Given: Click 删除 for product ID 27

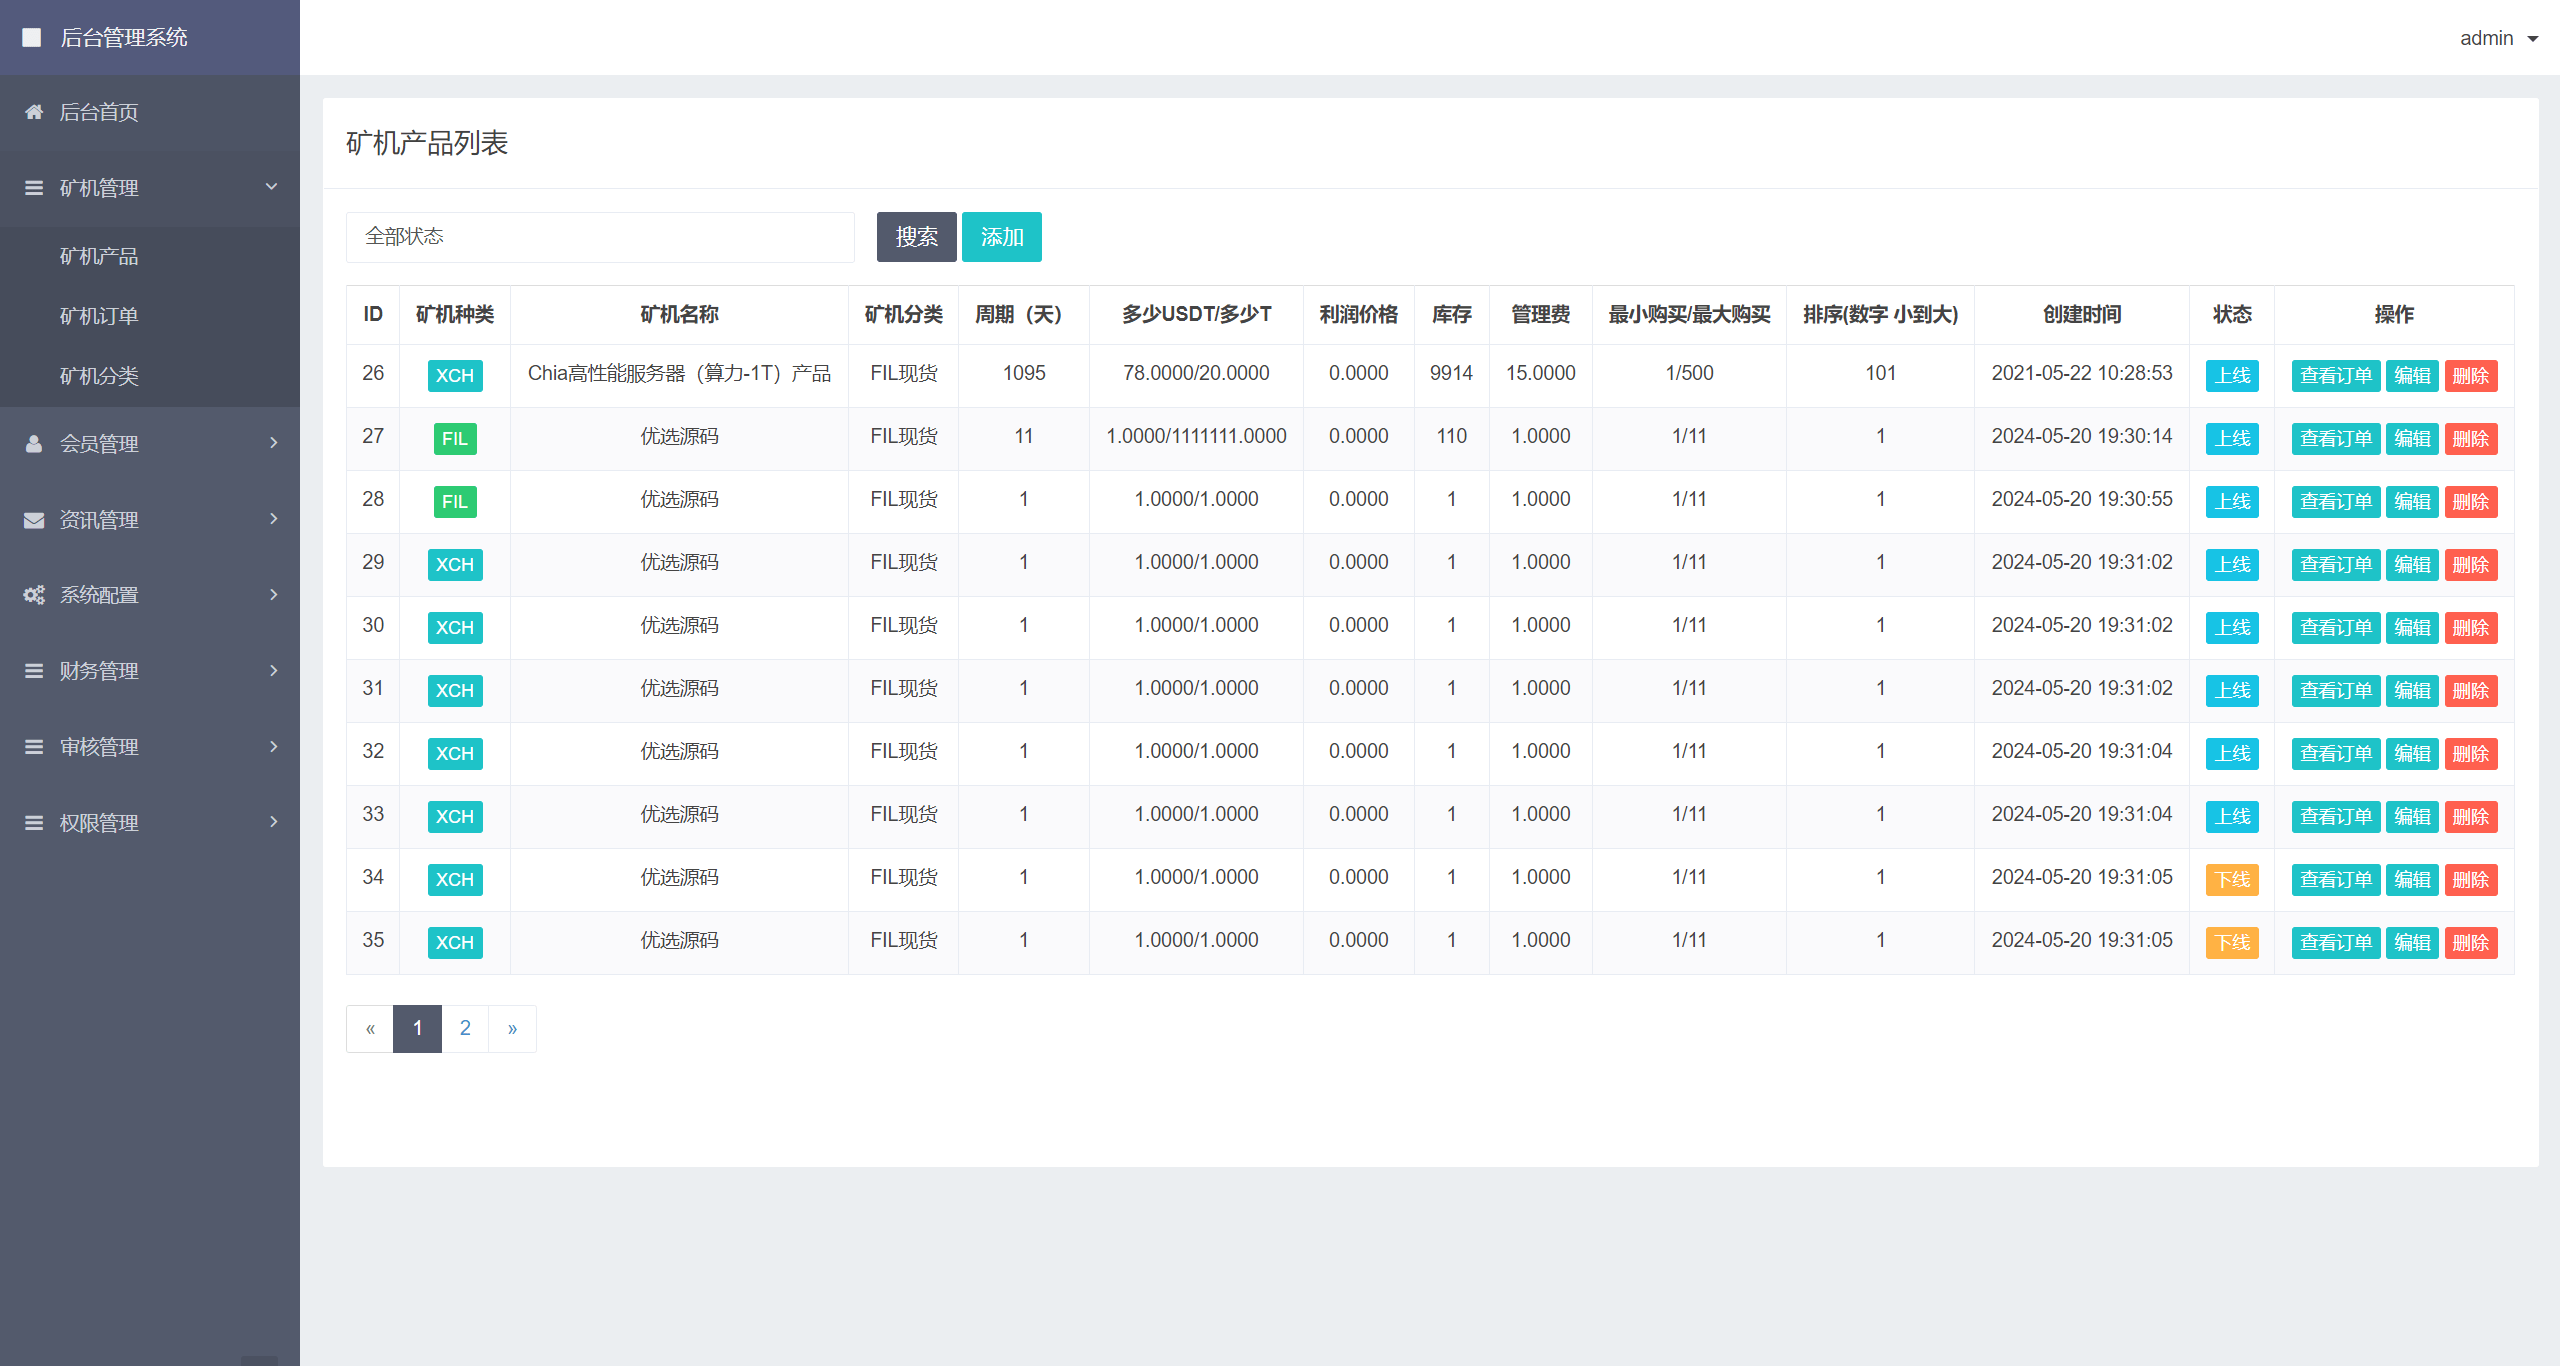Looking at the screenshot, I should 2470,439.
